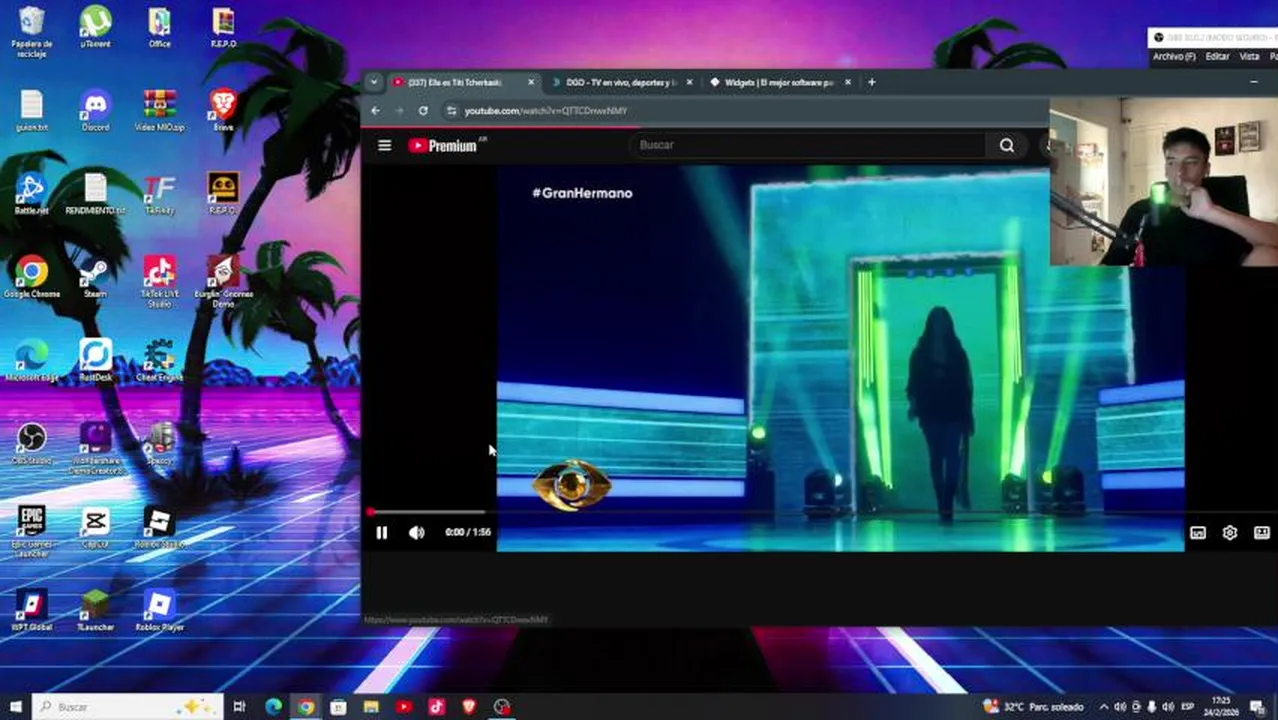Viewport: 1278px width, 720px height.
Task: Open the YouTube player settings gear
Action: coord(1229,533)
